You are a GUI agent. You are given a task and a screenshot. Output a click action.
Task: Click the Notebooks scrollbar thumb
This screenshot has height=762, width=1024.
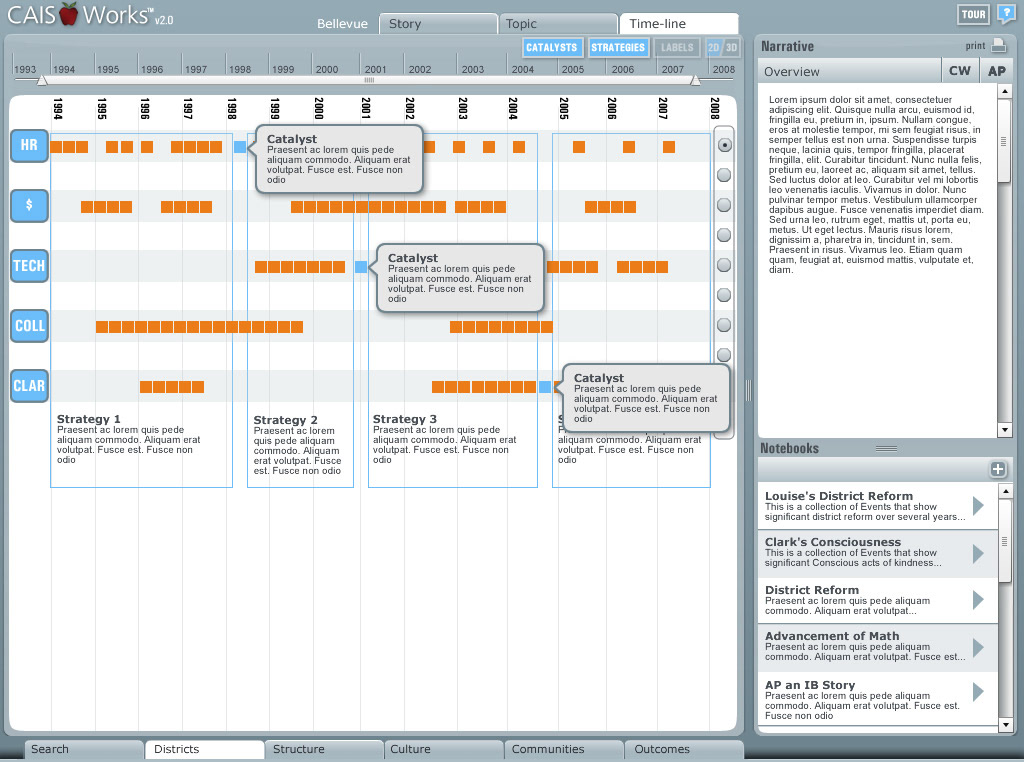[x=1006, y=541]
